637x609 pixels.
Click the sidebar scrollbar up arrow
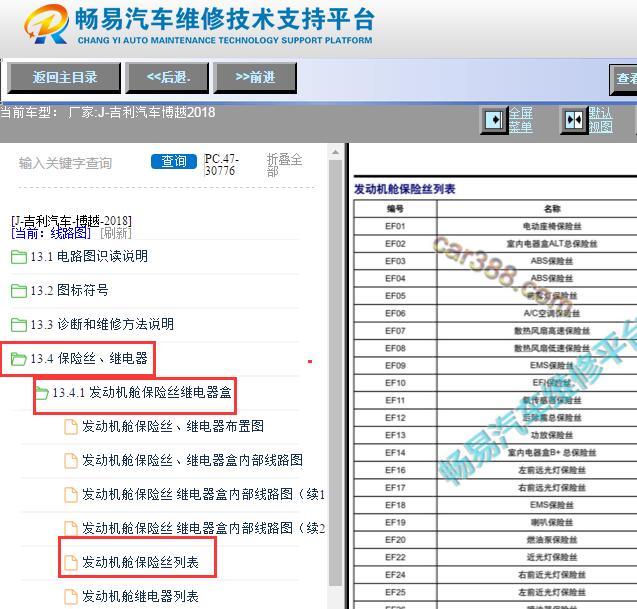click(335, 152)
